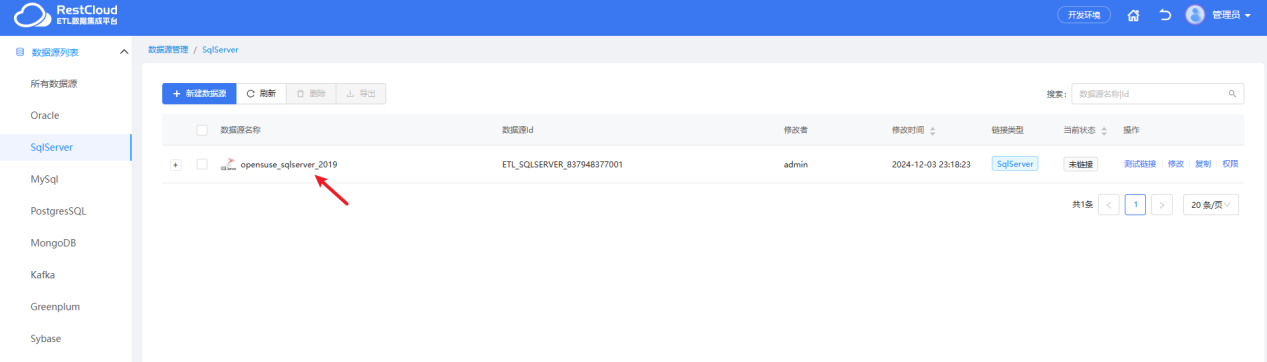
Task: Select PostgresSQL in sidebar
Action: tap(65, 211)
